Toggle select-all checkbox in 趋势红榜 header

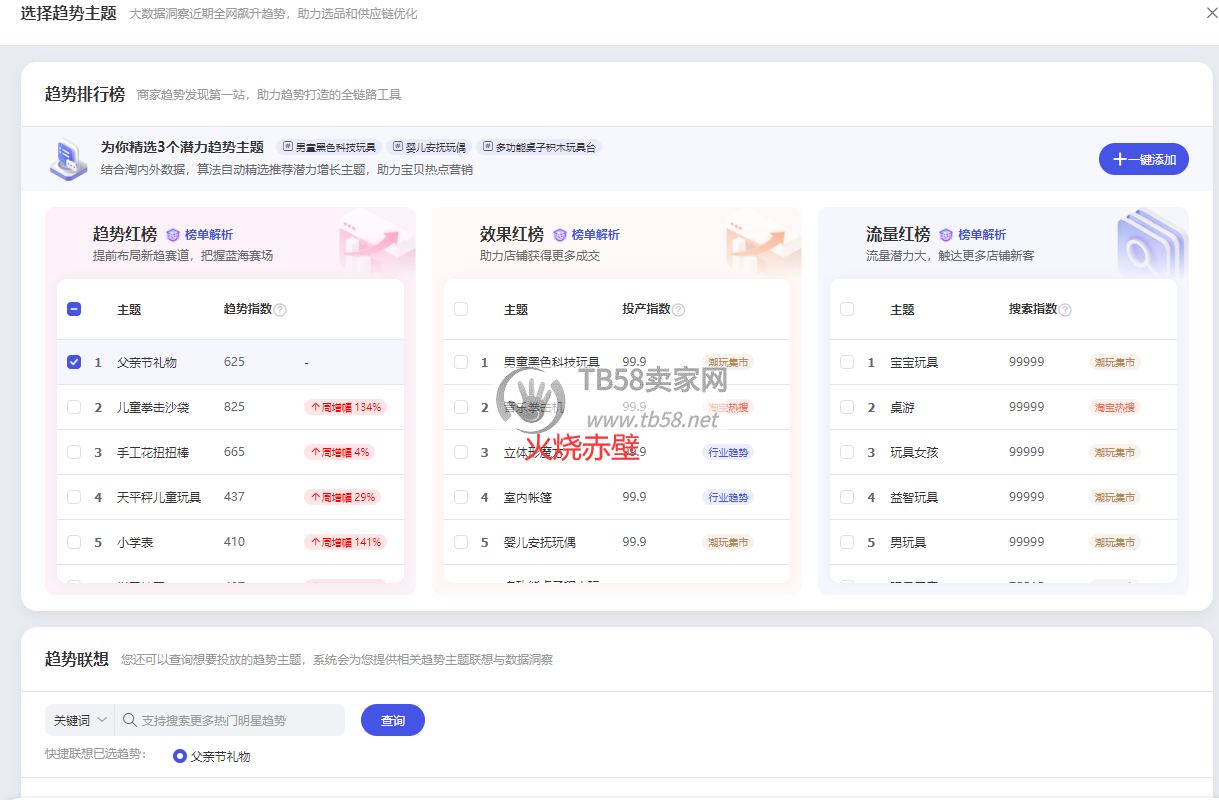tap(74, 309)
